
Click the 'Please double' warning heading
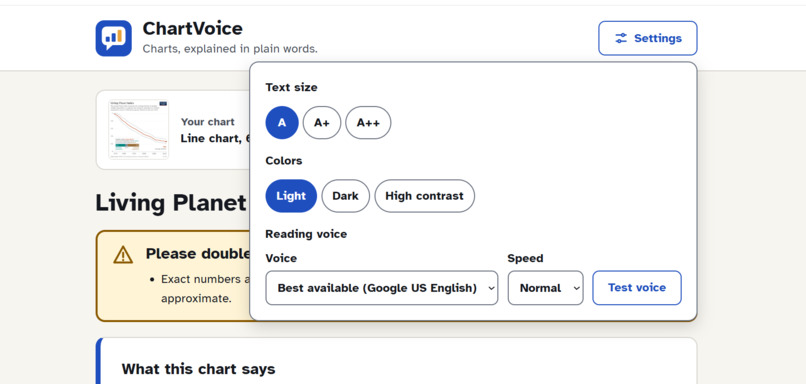pos(198,254)
